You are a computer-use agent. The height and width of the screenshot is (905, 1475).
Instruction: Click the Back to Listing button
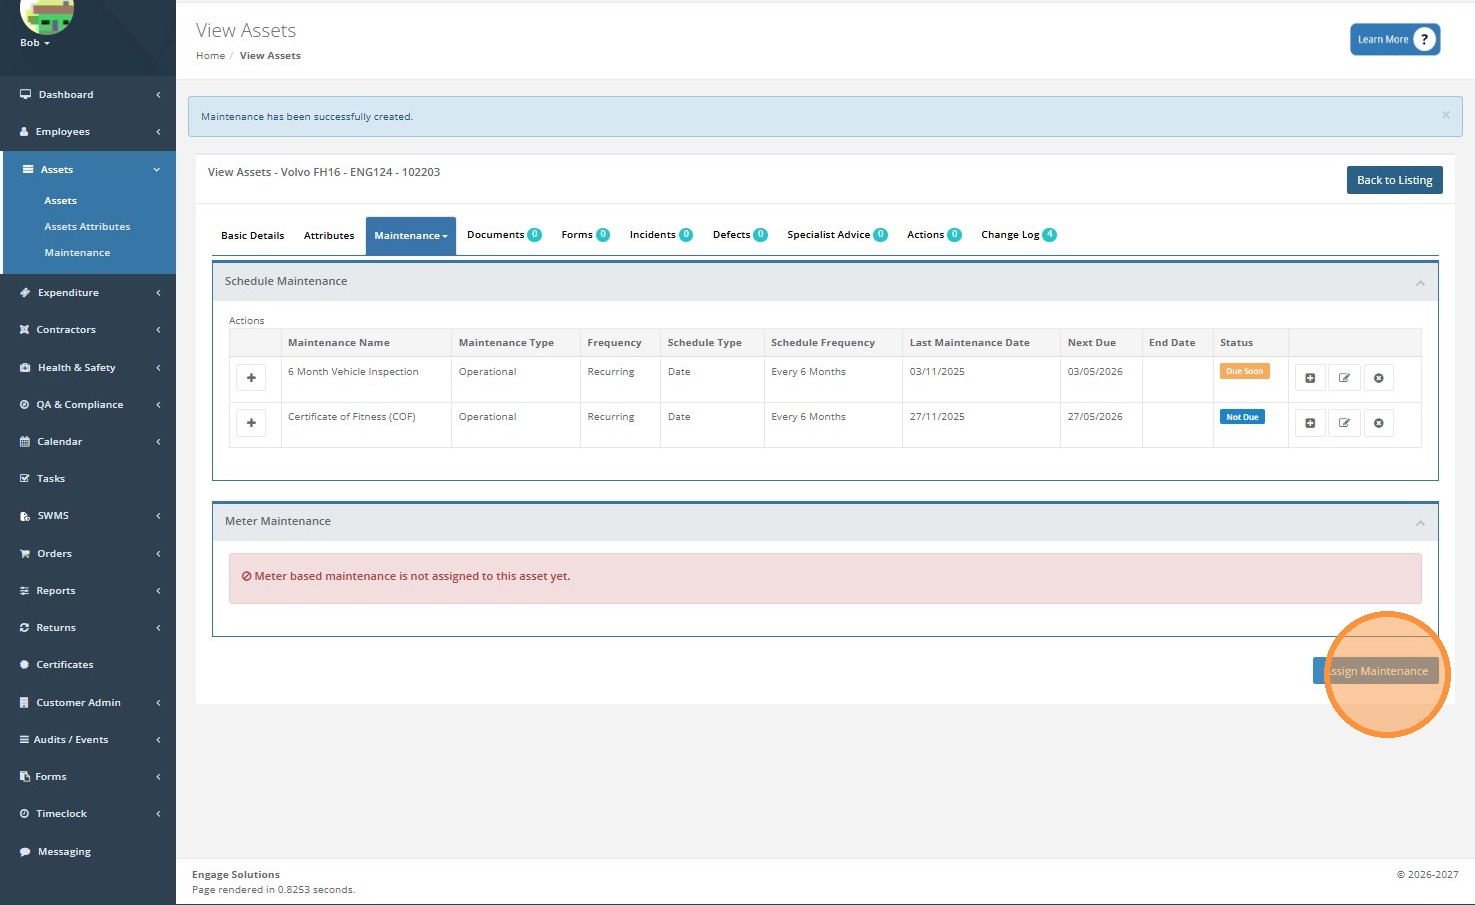(x=1394, y=180)
